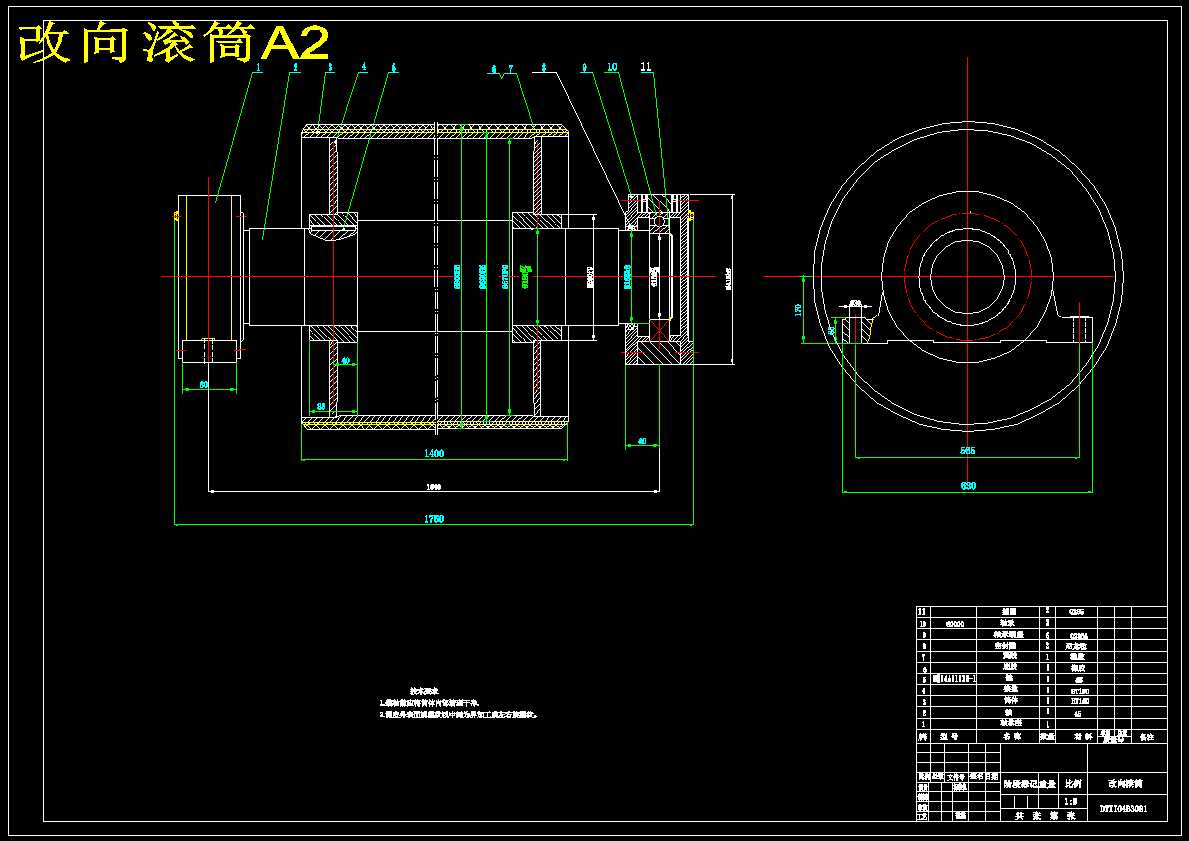1189x841 pixels.
Task: Click part balloon number 4 above the drum
Action: (364, 67)
